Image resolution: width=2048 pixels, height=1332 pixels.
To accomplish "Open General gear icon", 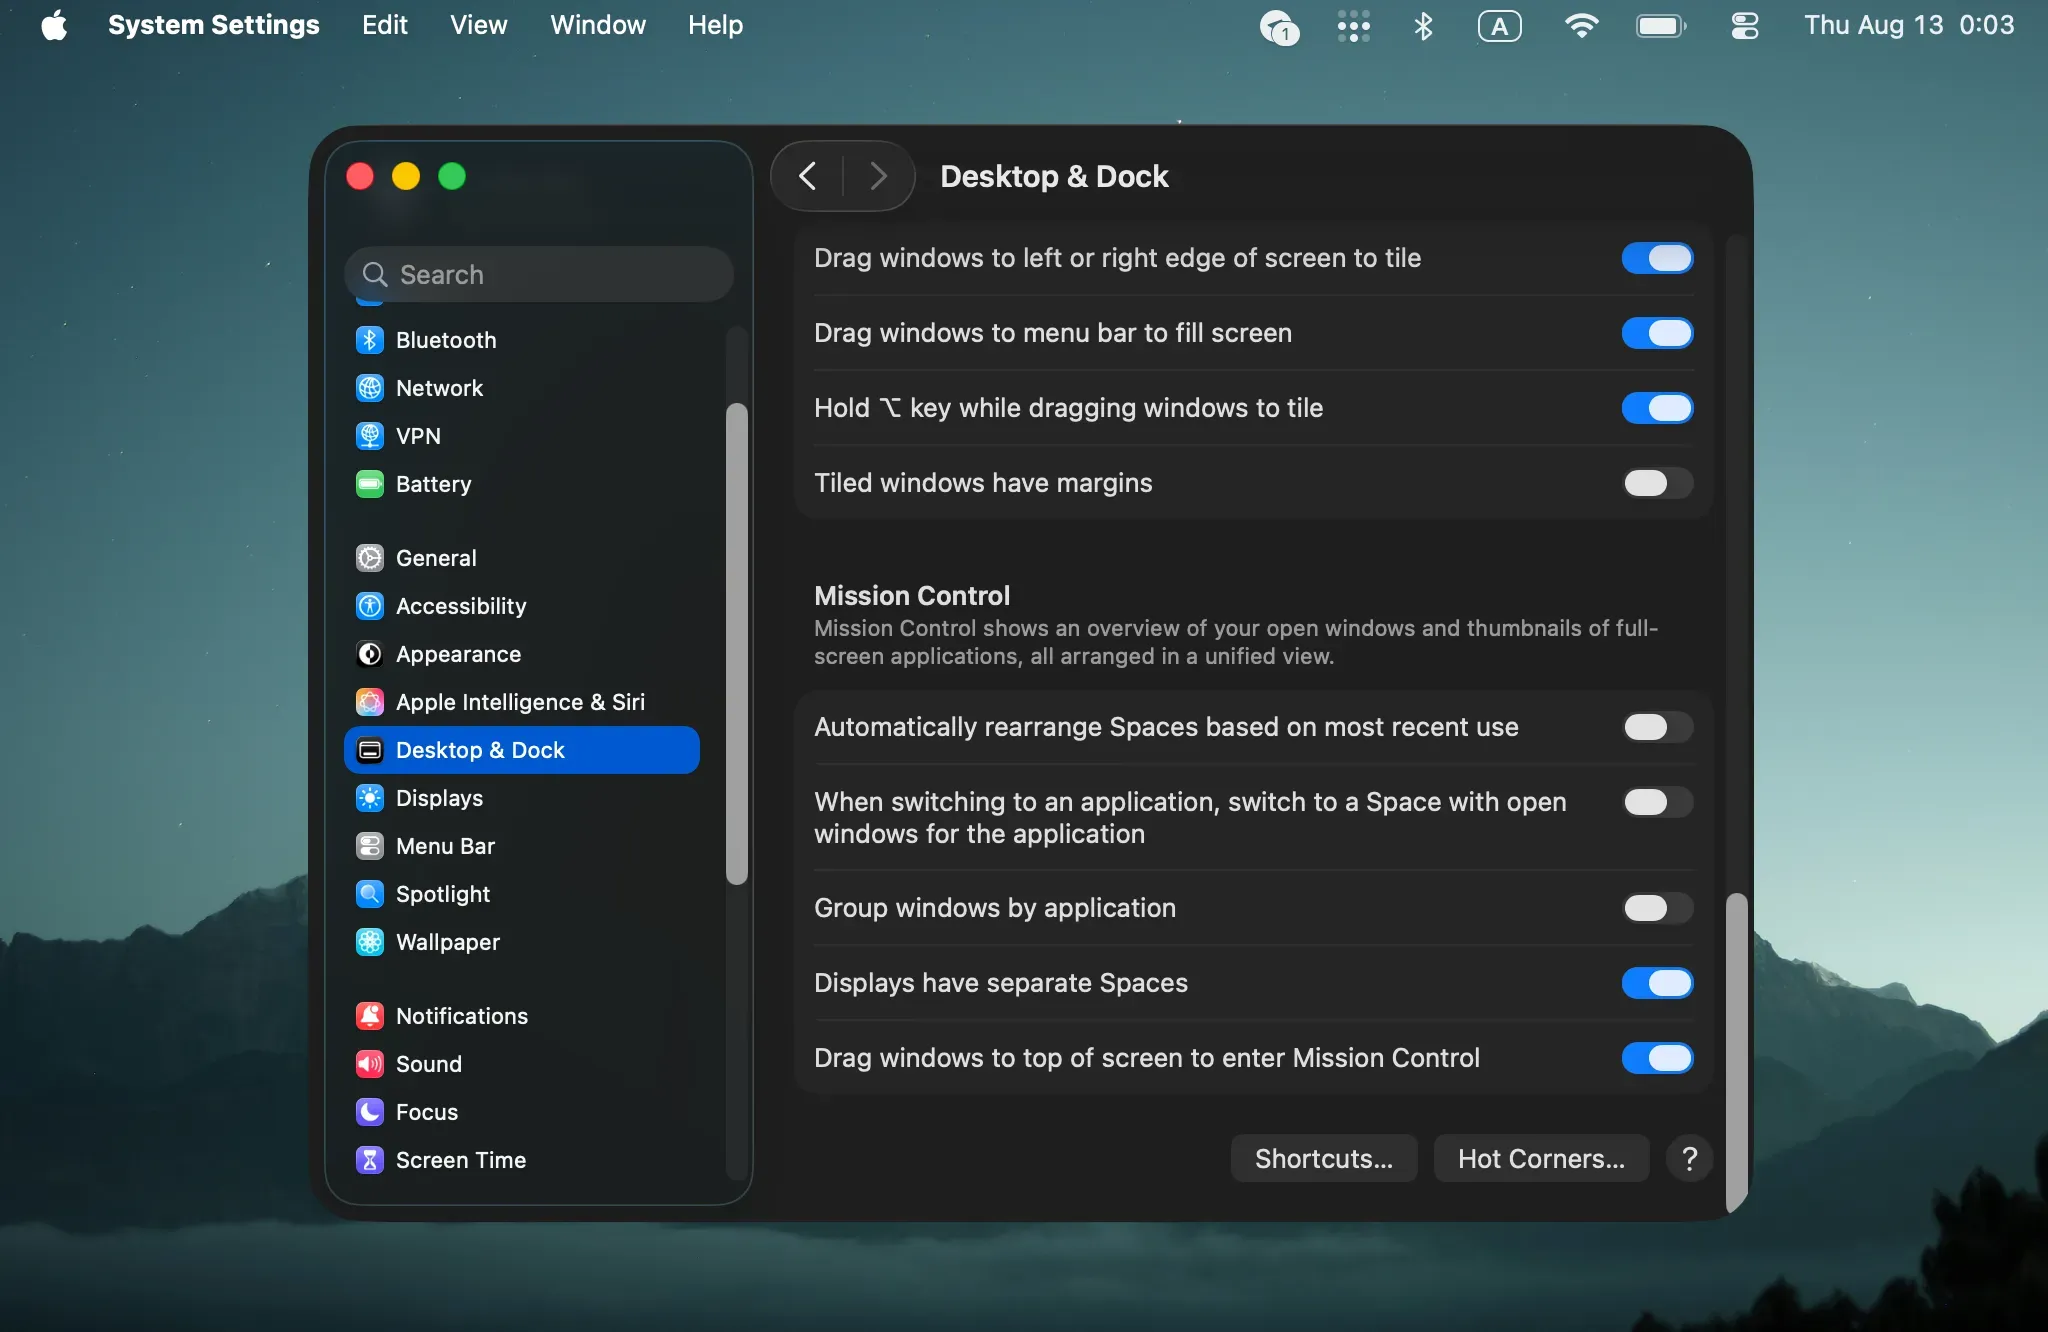I will pyautogui.click(x=370, y=558).
